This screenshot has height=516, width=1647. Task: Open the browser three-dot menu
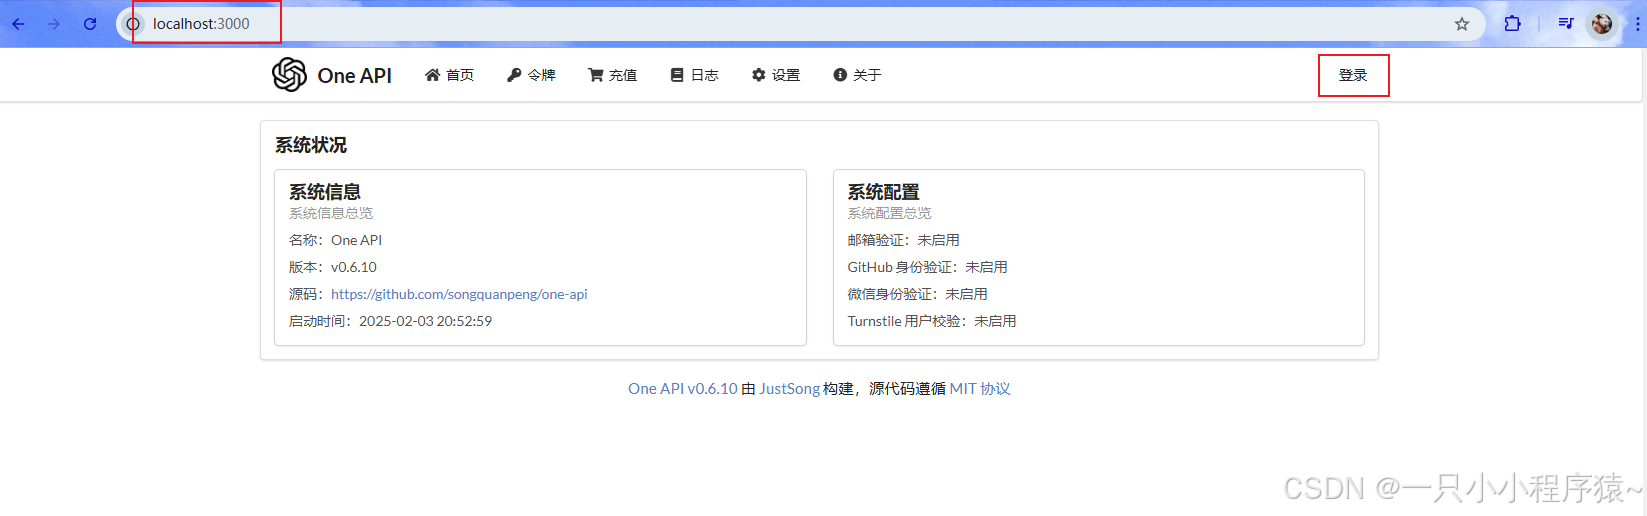[1637, 24]
